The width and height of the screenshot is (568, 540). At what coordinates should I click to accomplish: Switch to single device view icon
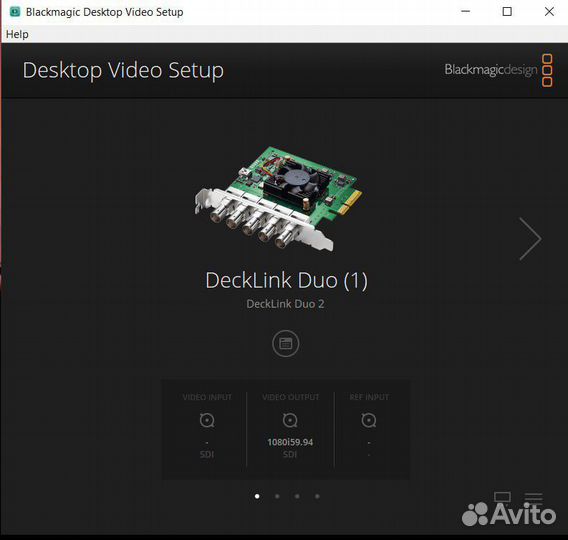click(502, 497)
